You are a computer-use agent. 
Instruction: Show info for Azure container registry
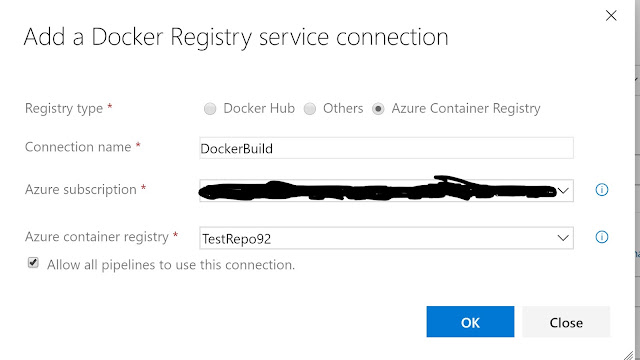click(x=602, y=237)
